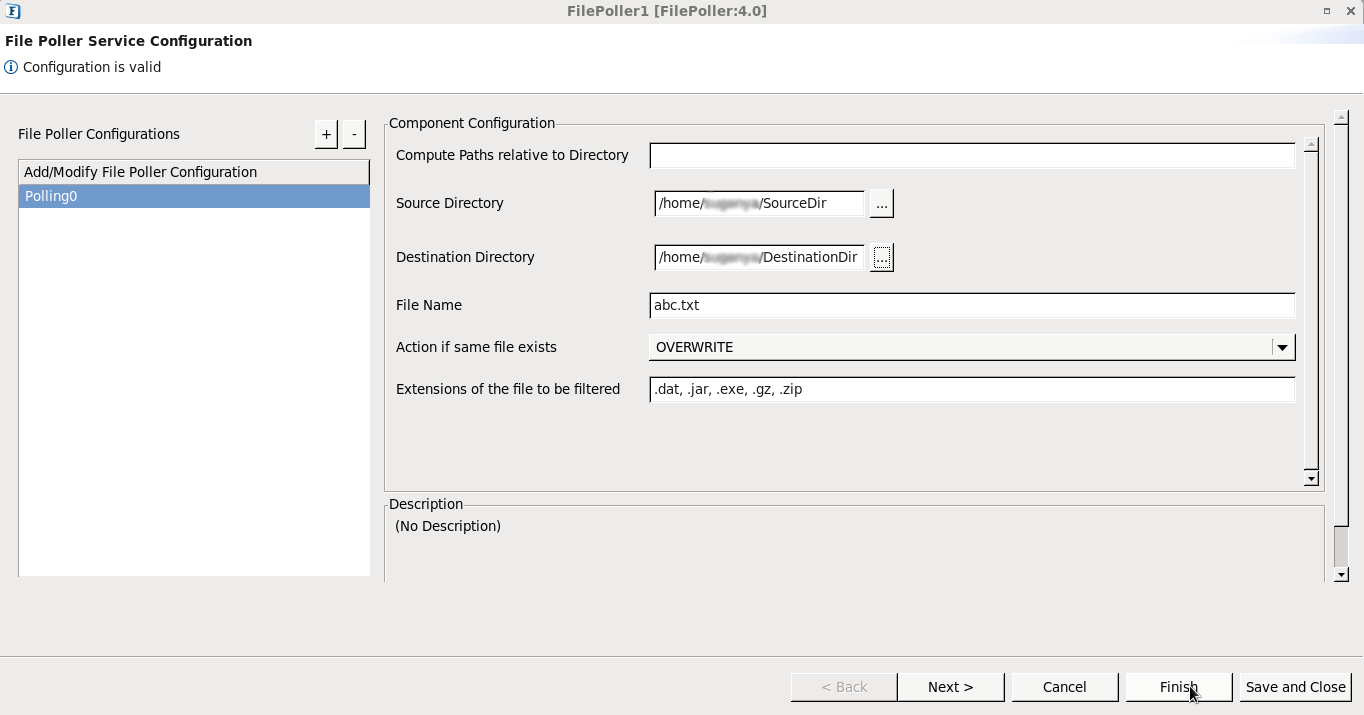Image resolution: width=1364 pixels, height=715 pixels.
Task: Click the file extensions filter field
Action: [x=972, y=390]
